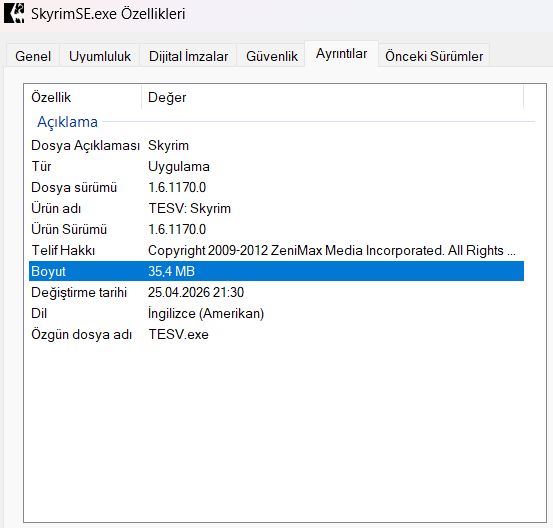Viewport: 553px width, 528px height.
Task: Switch to the Genel tab
Action: click(x=33, y=56)
